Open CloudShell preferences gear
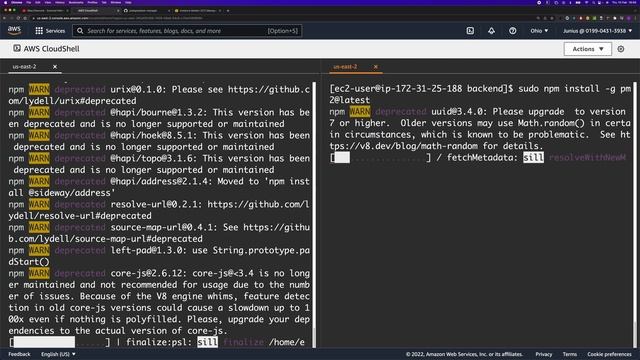 point(621,49)
